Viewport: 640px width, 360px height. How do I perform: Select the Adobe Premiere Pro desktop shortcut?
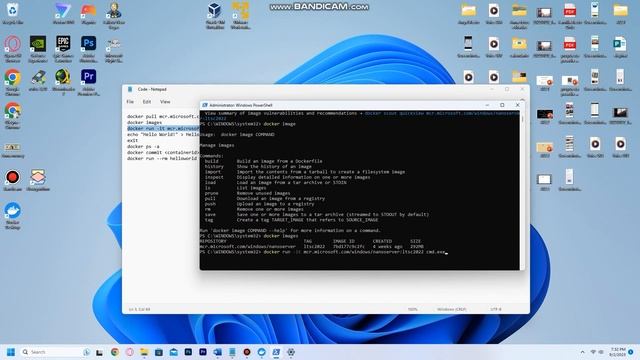click(89, 83)
